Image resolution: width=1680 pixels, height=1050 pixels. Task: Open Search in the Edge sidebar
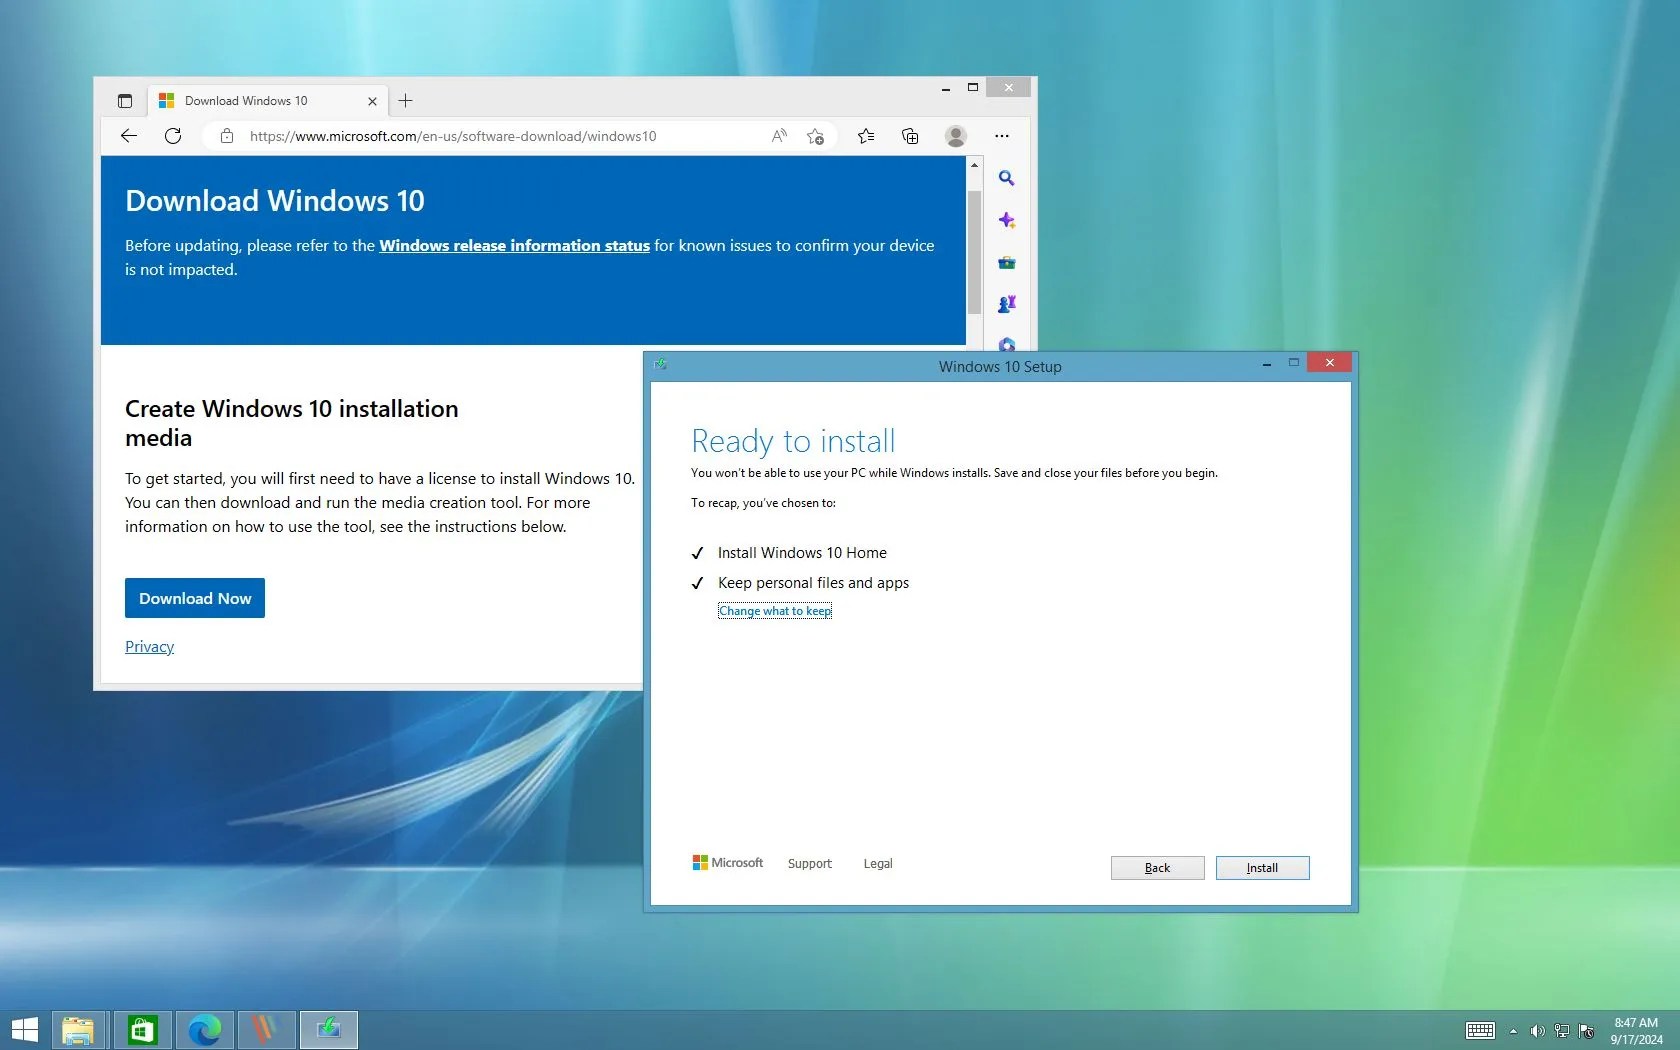pyautogui.click(x=1007, y=178)
